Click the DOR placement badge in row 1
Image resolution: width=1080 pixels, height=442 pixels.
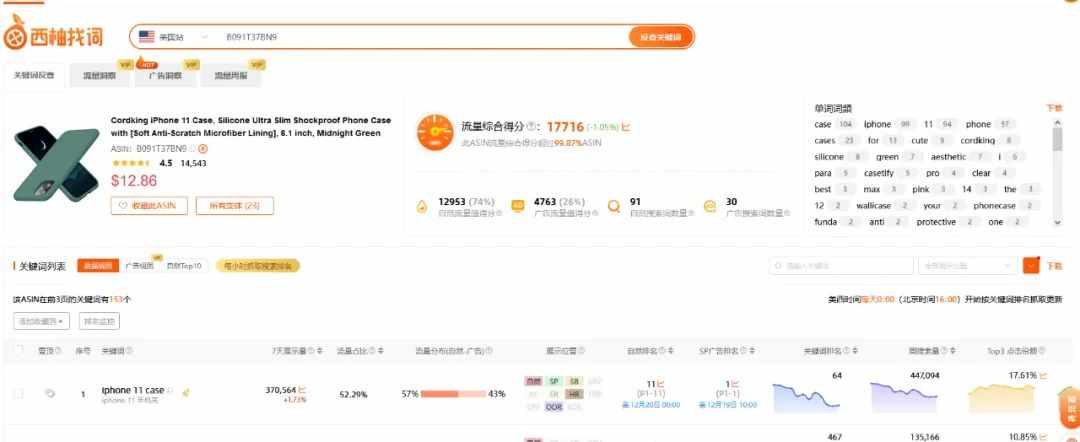554,407
